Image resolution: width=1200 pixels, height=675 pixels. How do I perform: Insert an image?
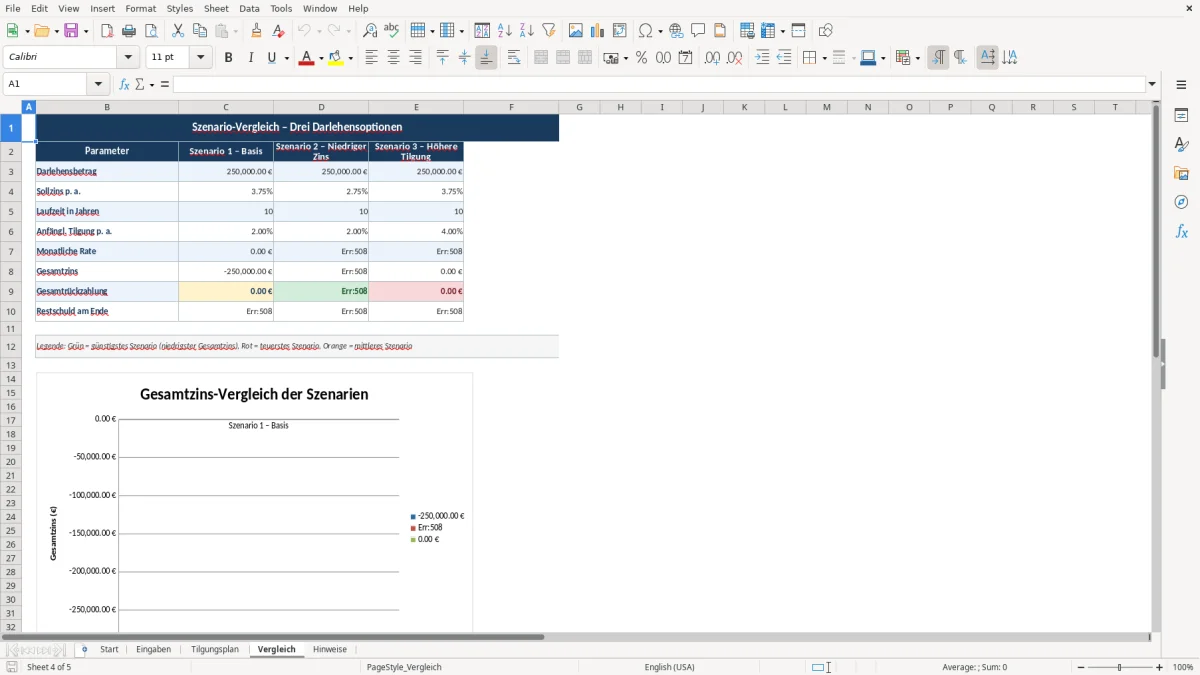(x=576, y=31)
